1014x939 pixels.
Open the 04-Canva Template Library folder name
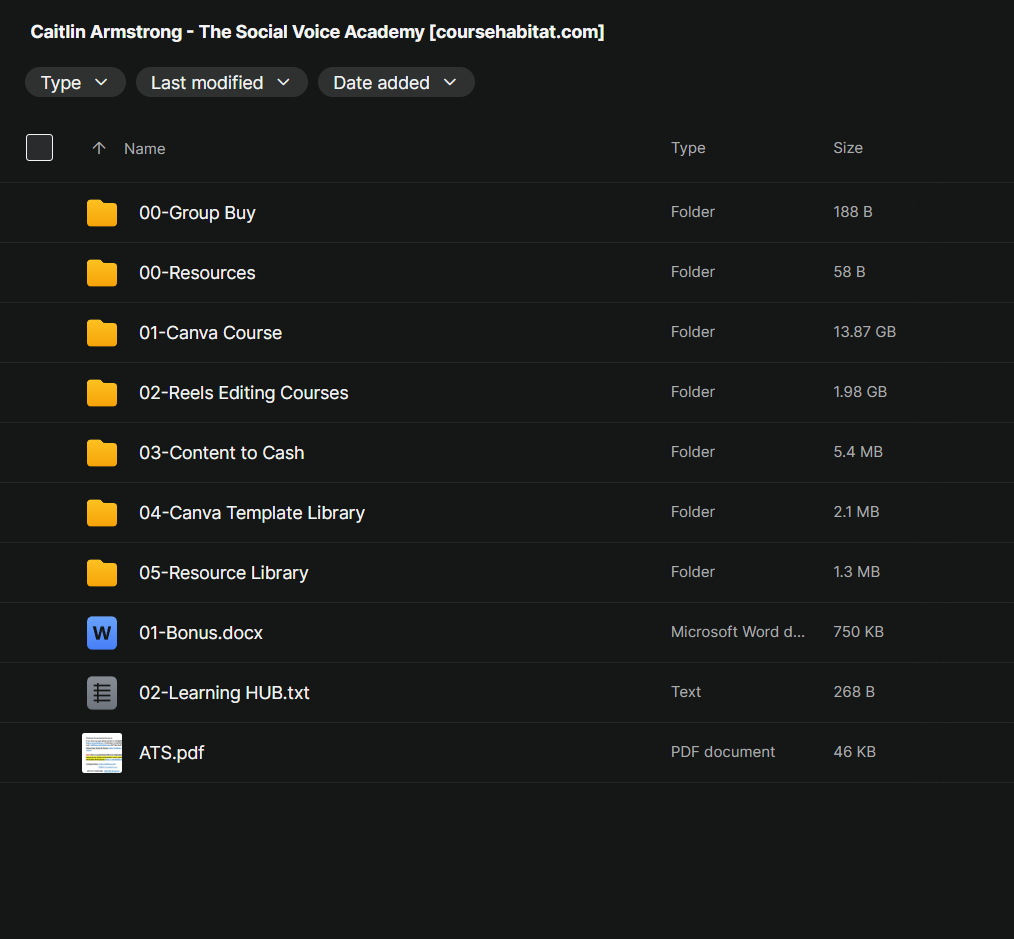coord(252,513)
